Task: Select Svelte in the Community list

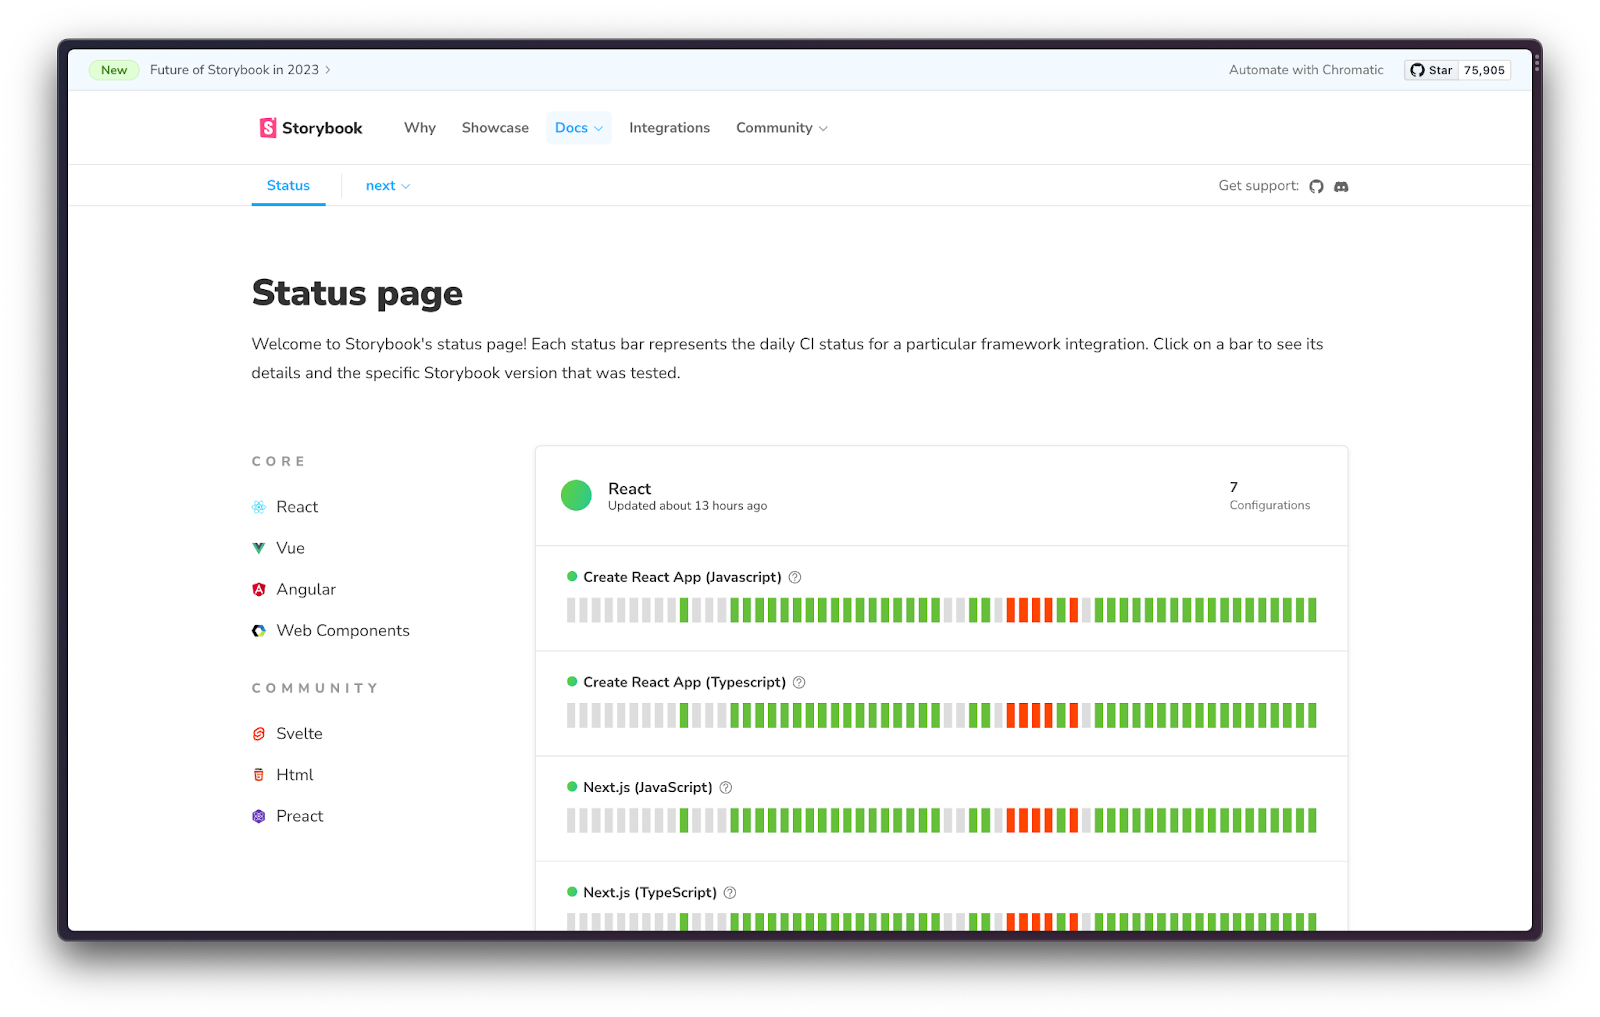Action: tap(299, 734)
